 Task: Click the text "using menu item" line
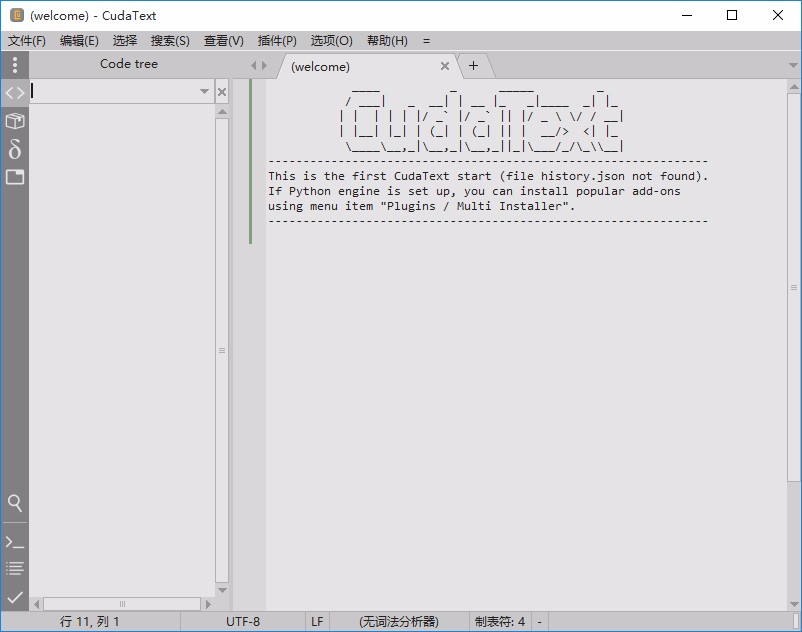[x=421, y=206]
